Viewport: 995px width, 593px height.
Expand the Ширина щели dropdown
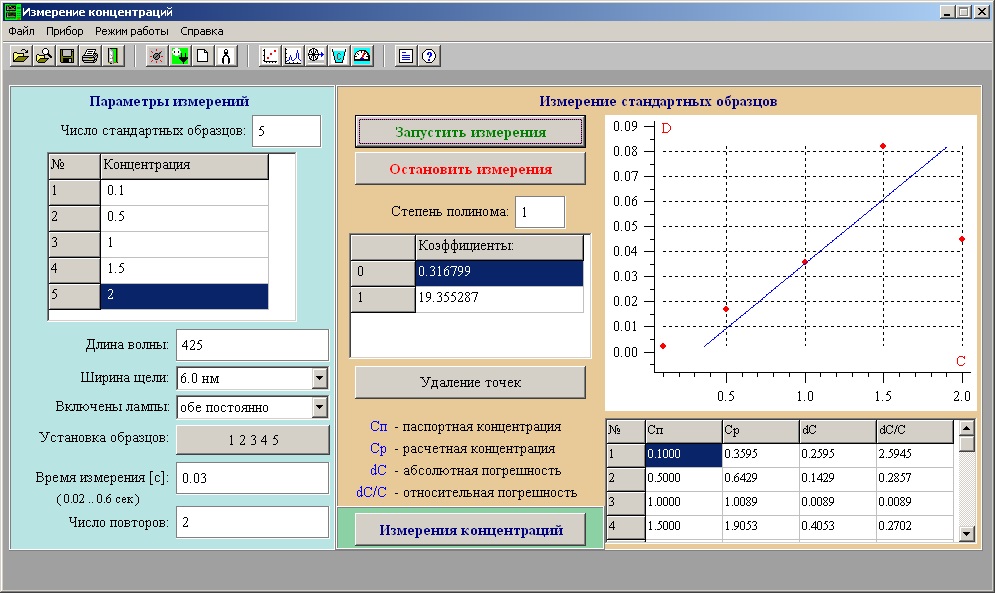tap(320, 378)
